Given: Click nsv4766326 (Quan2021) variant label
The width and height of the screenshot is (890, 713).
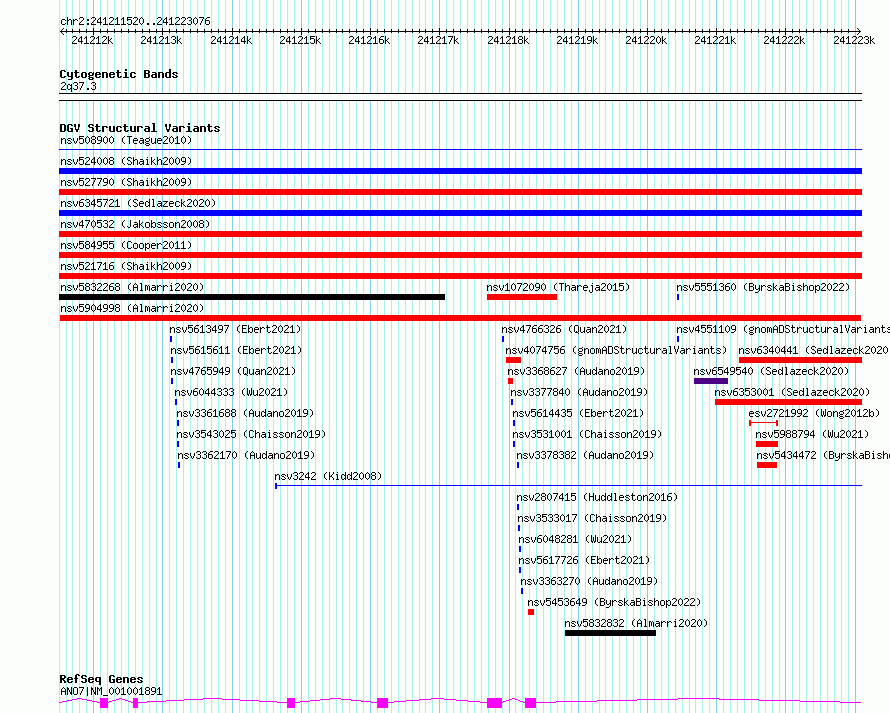Looking at the screenshot, I should [564, 329].
